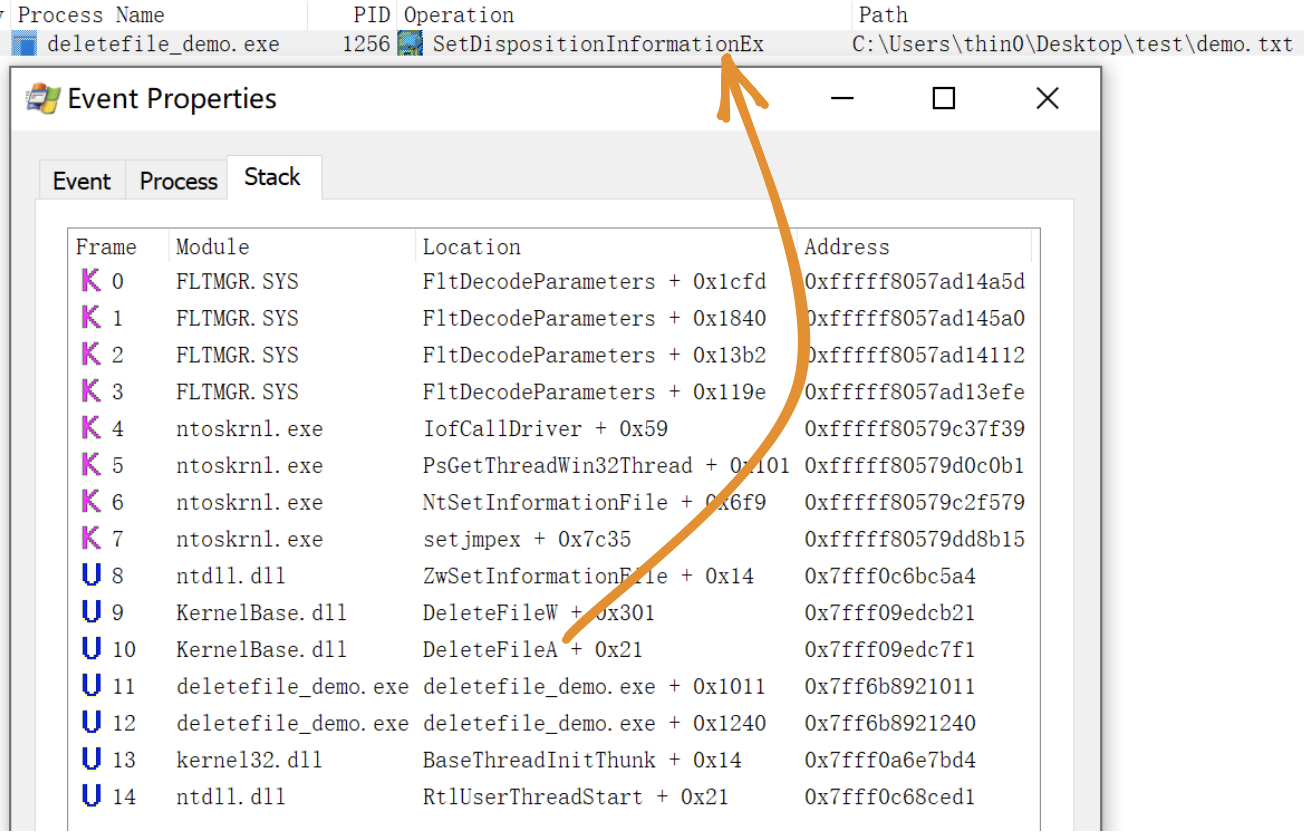Click the Event Properties window icon

(42, 98)
